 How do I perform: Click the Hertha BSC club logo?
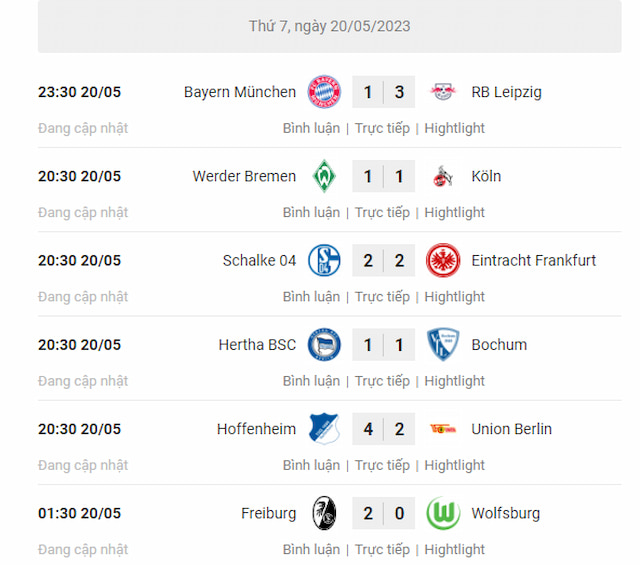[x=324, y=345]
